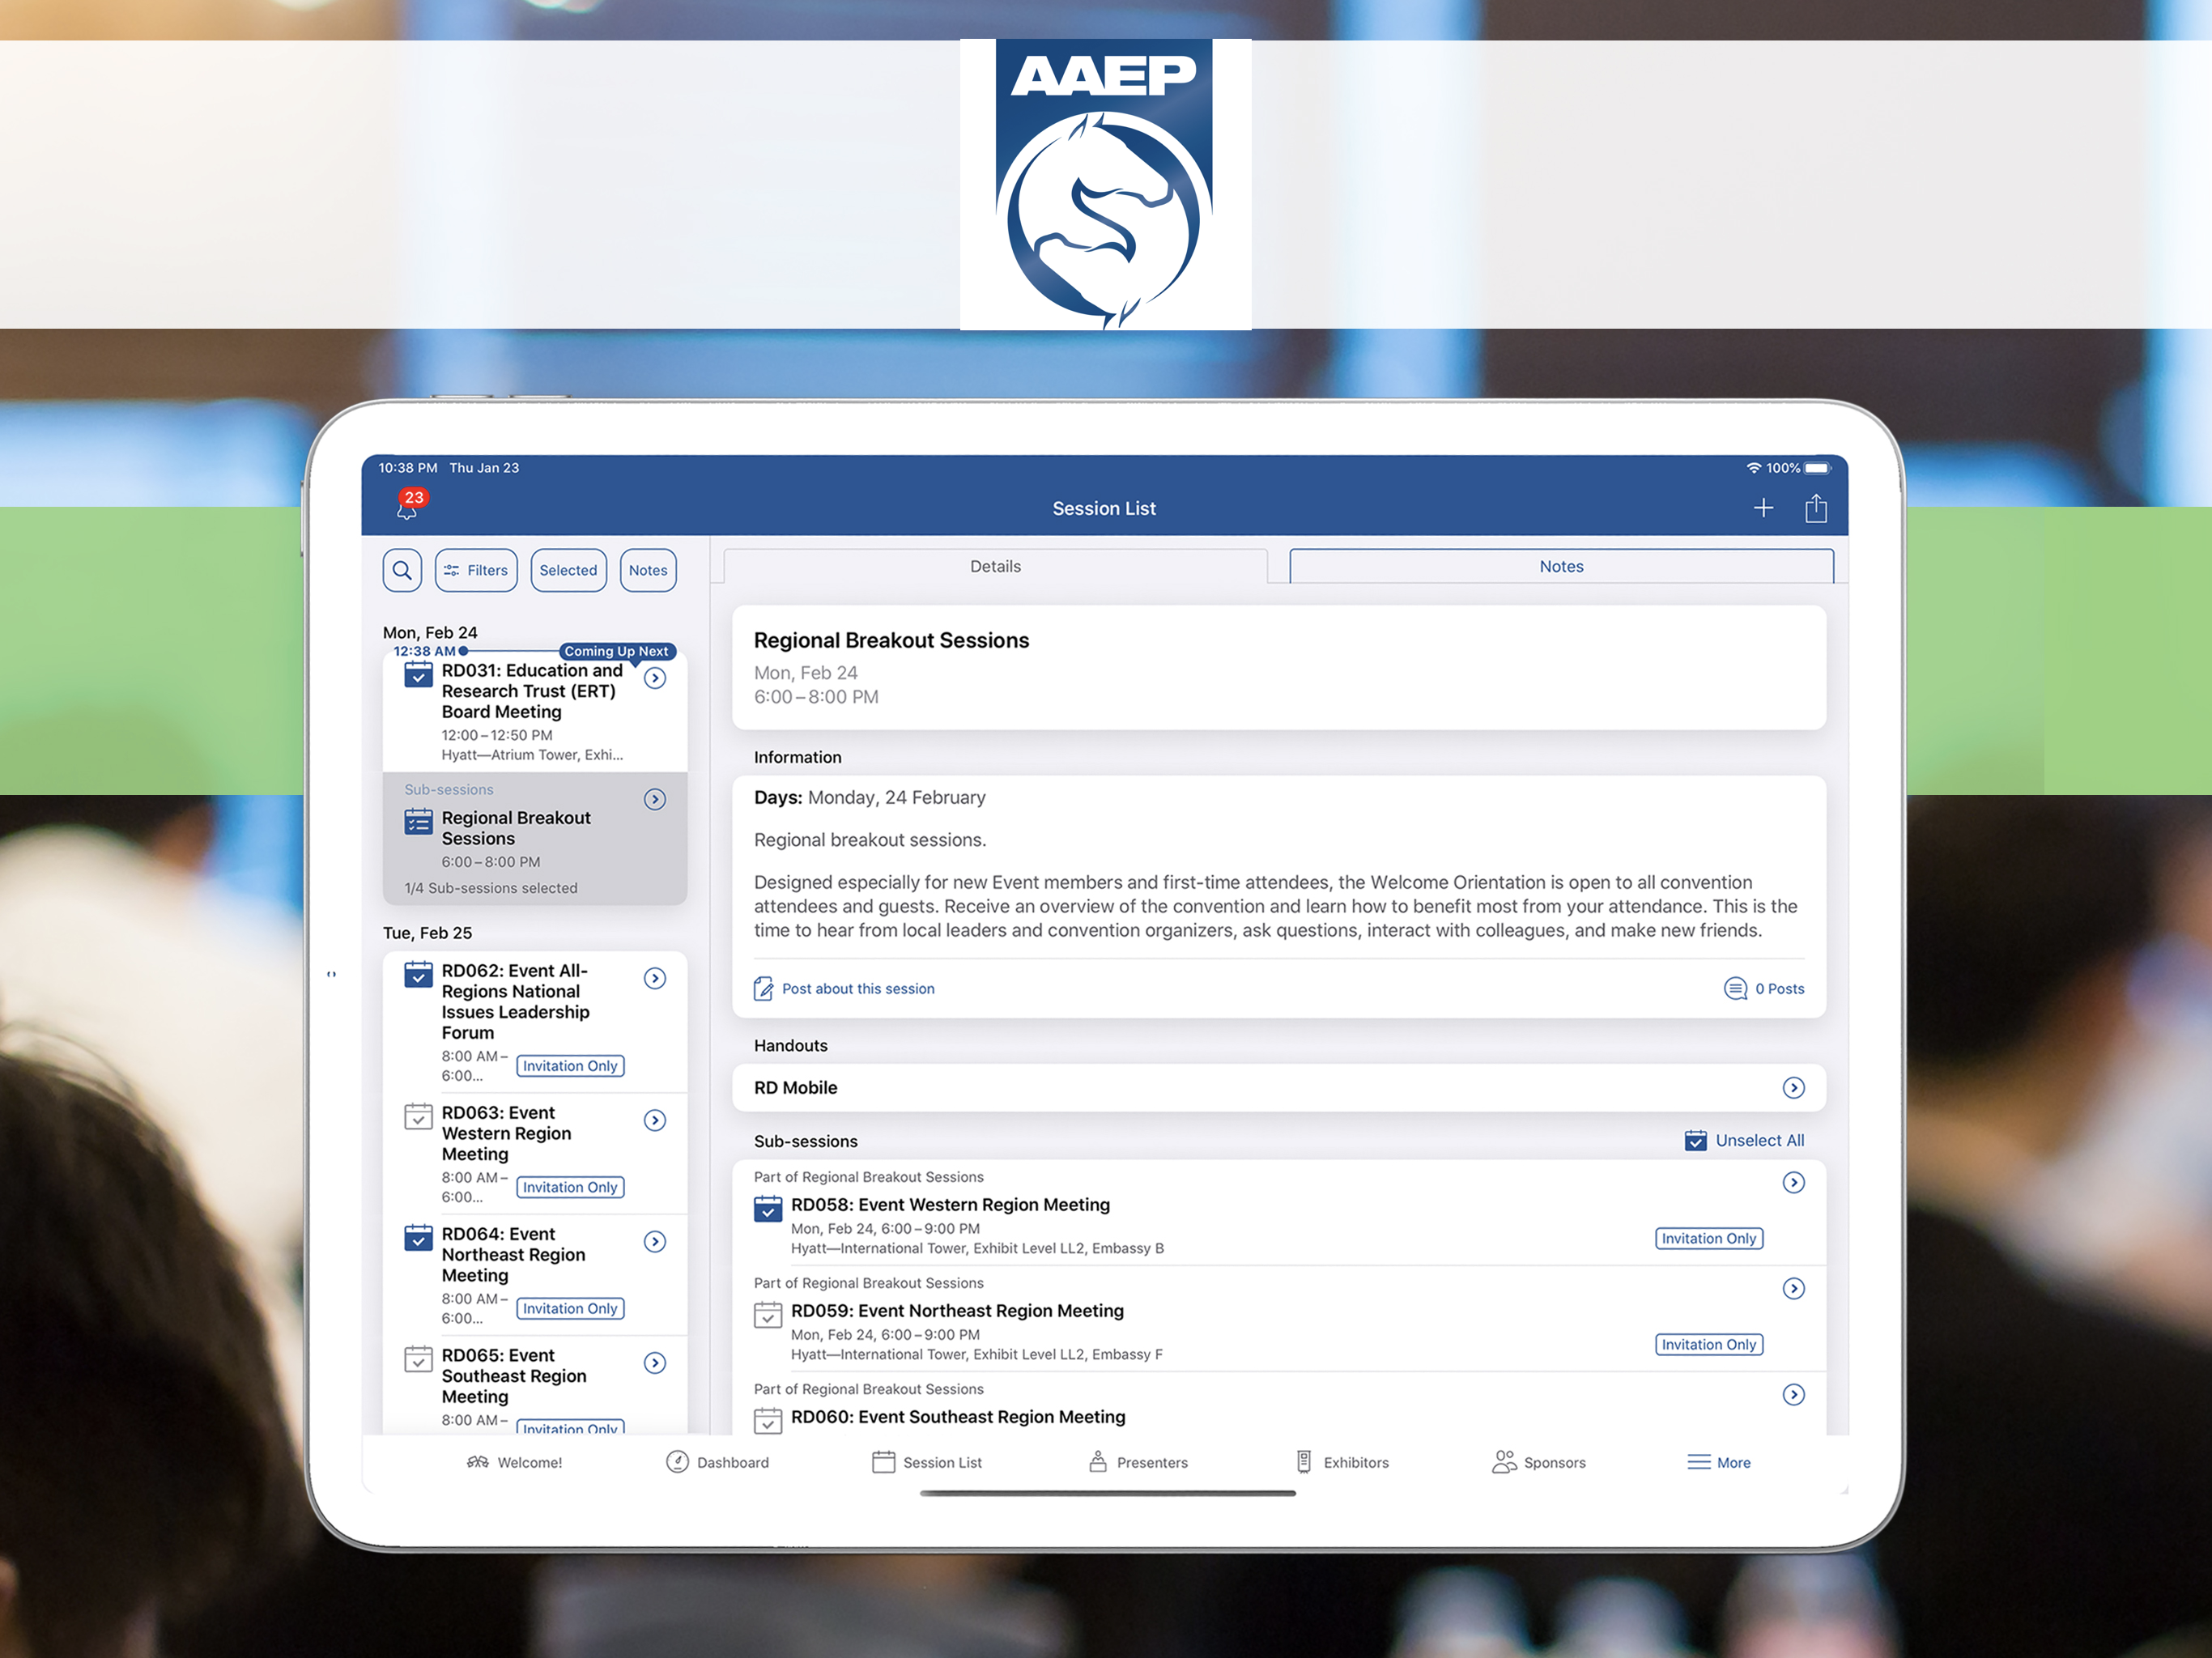Screen dimensions: 2212x1658
Task: Tap the share icon in the header
Action: click(x=1816, y=508)
